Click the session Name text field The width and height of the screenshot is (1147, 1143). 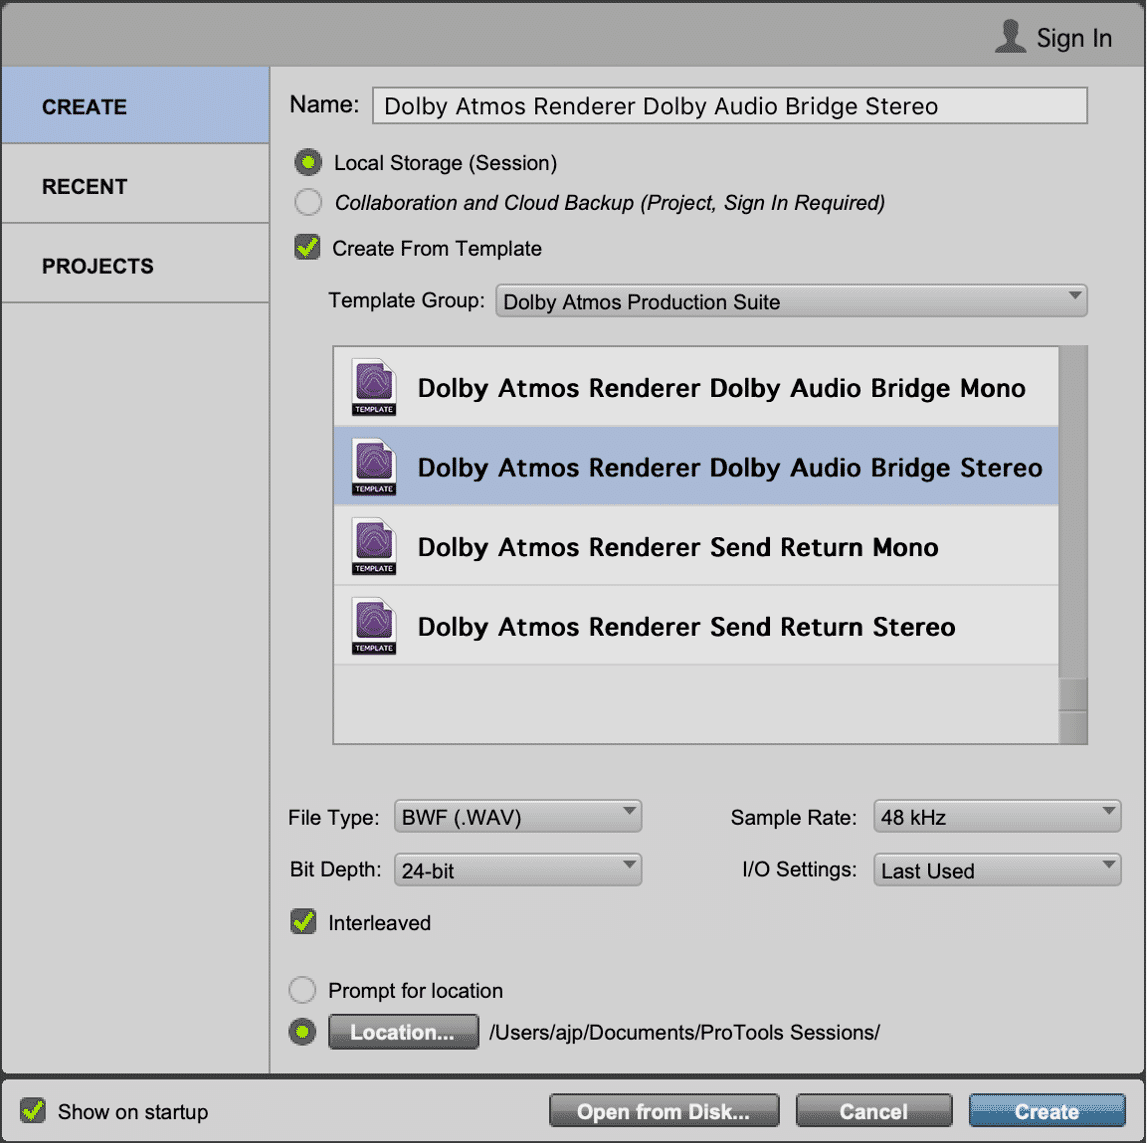point(729,106)
